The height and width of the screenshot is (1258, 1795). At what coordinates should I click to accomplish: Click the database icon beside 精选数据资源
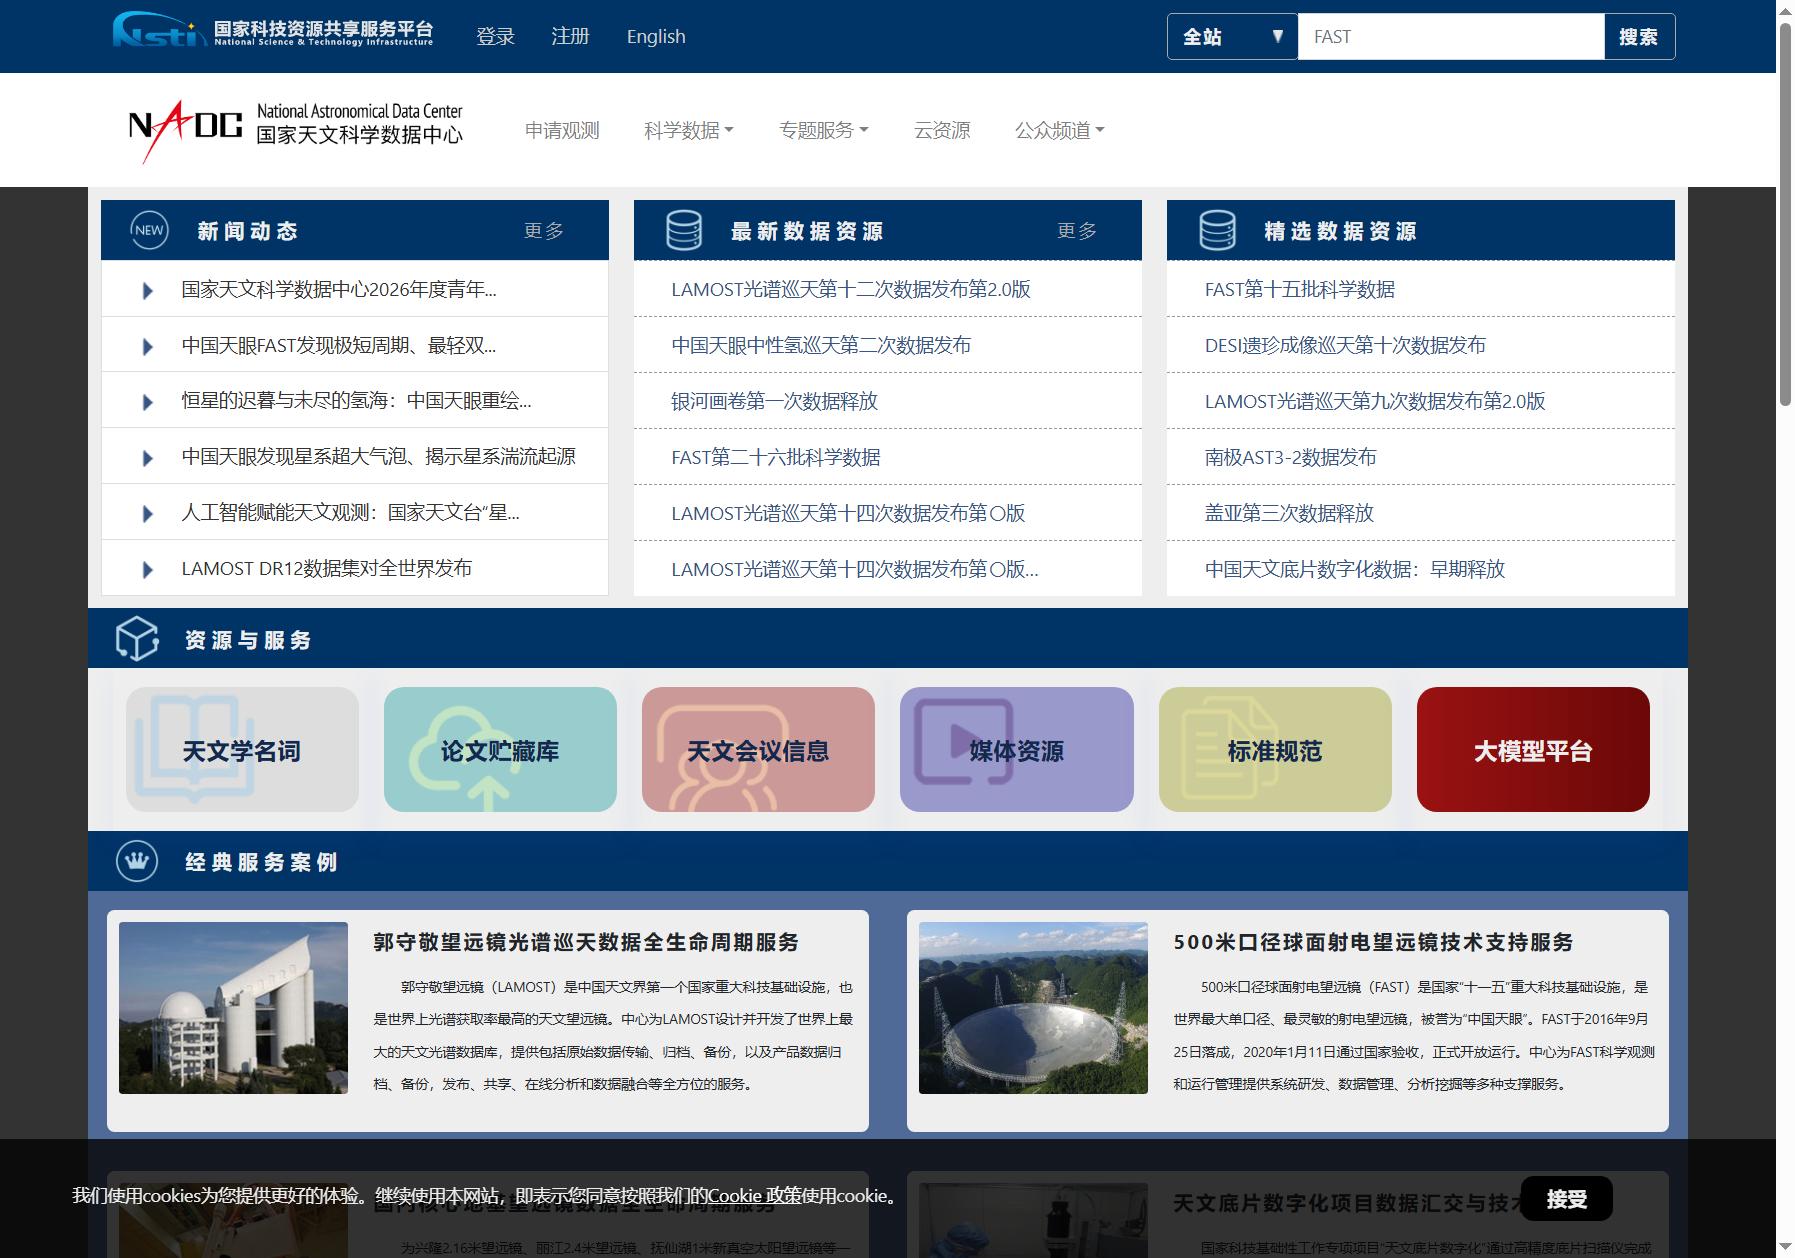coord(1217,230)
